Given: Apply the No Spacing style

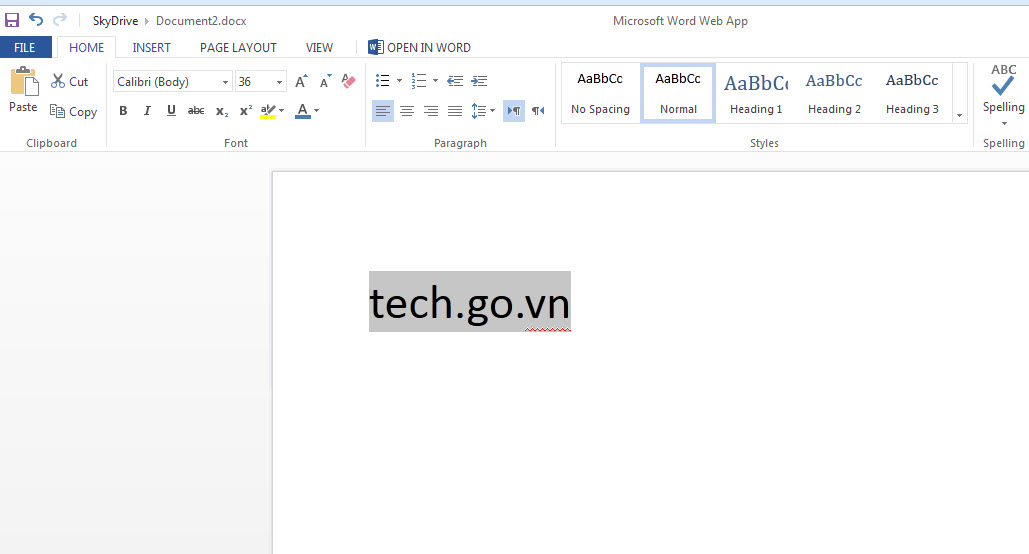Looking at the screenshot, I should click(600, 93).
